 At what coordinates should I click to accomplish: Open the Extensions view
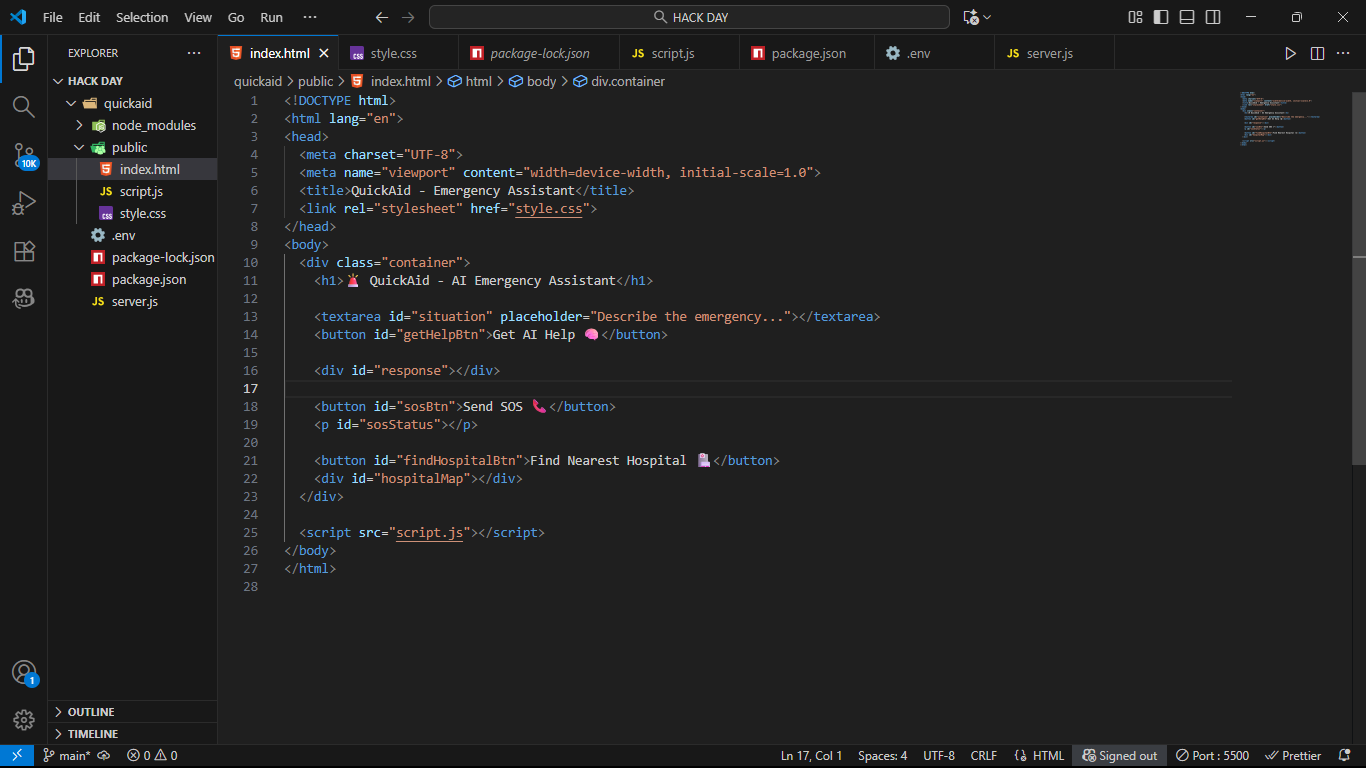(24, 251)
